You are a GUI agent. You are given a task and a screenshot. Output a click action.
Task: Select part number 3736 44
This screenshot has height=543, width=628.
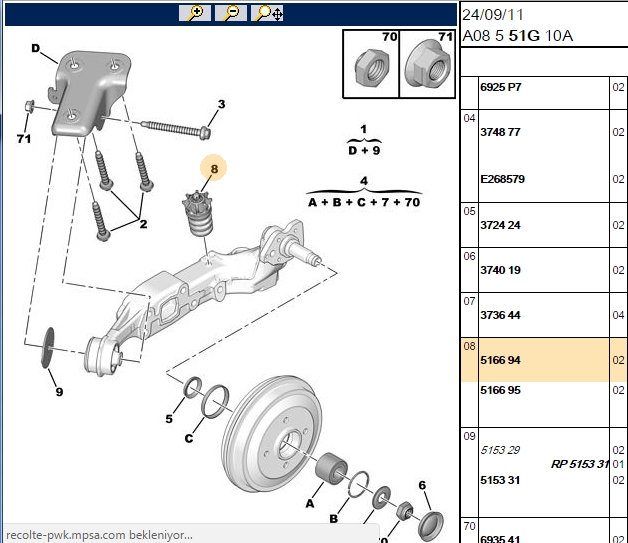[500, 315]
